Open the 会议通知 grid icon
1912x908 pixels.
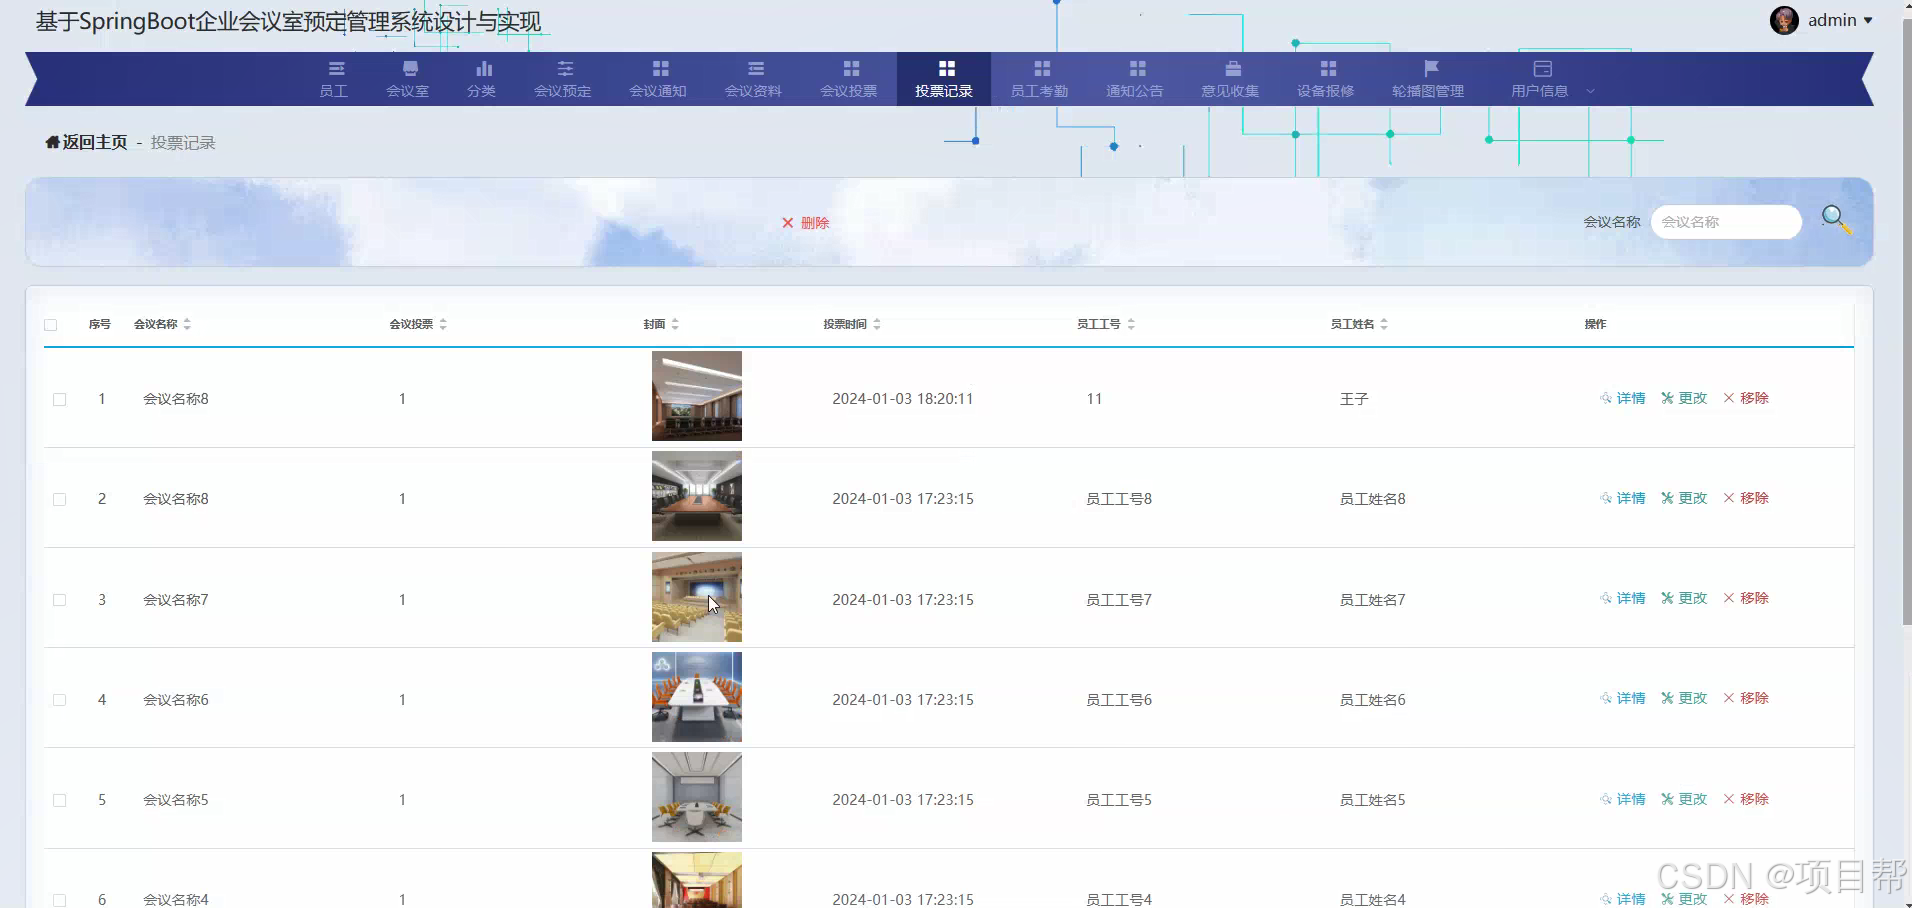click(x=660, y=69)
